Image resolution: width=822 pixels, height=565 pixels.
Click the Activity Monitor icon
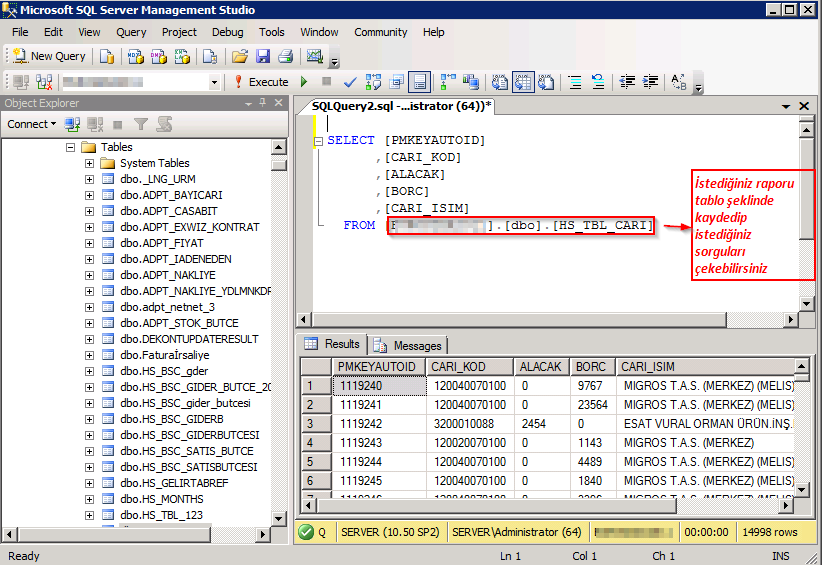tap(315, 56)
